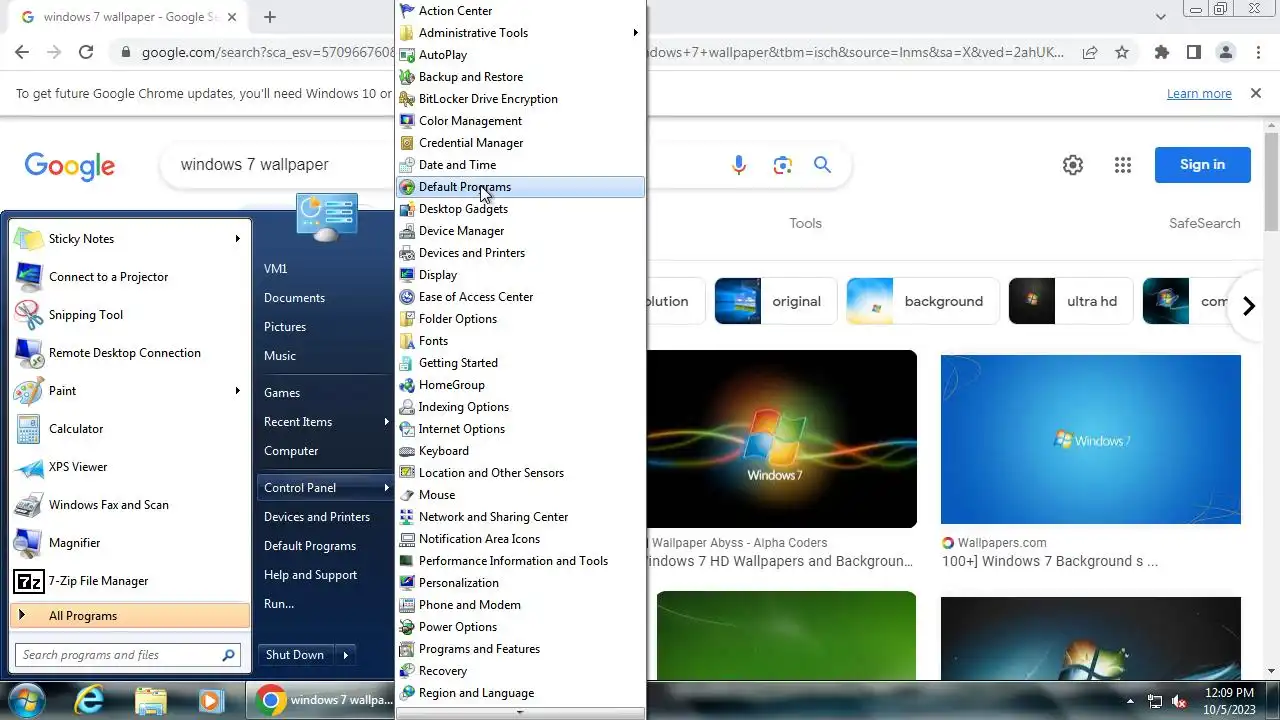Open the Sticky Notes icon in Start menu

coord(29,239)
